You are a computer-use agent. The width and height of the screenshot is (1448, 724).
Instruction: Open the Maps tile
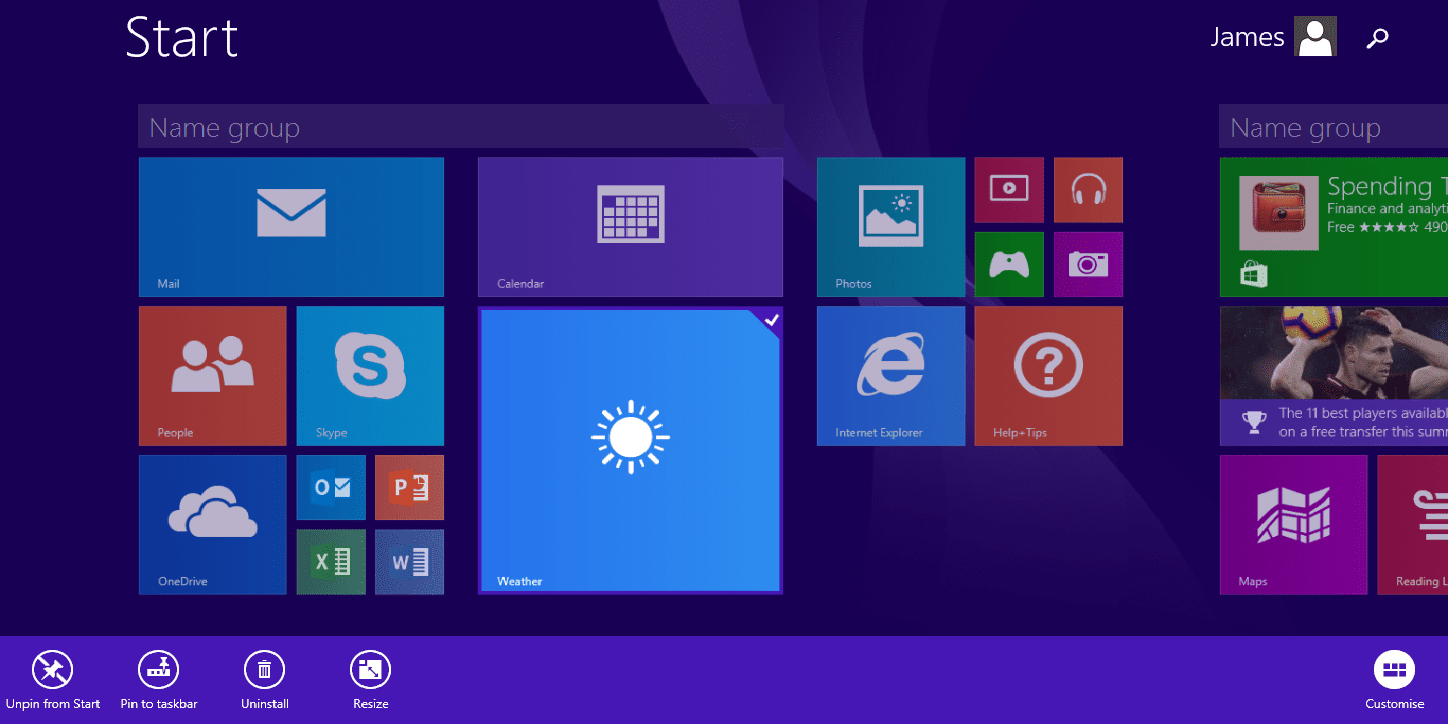point(1293,525)
